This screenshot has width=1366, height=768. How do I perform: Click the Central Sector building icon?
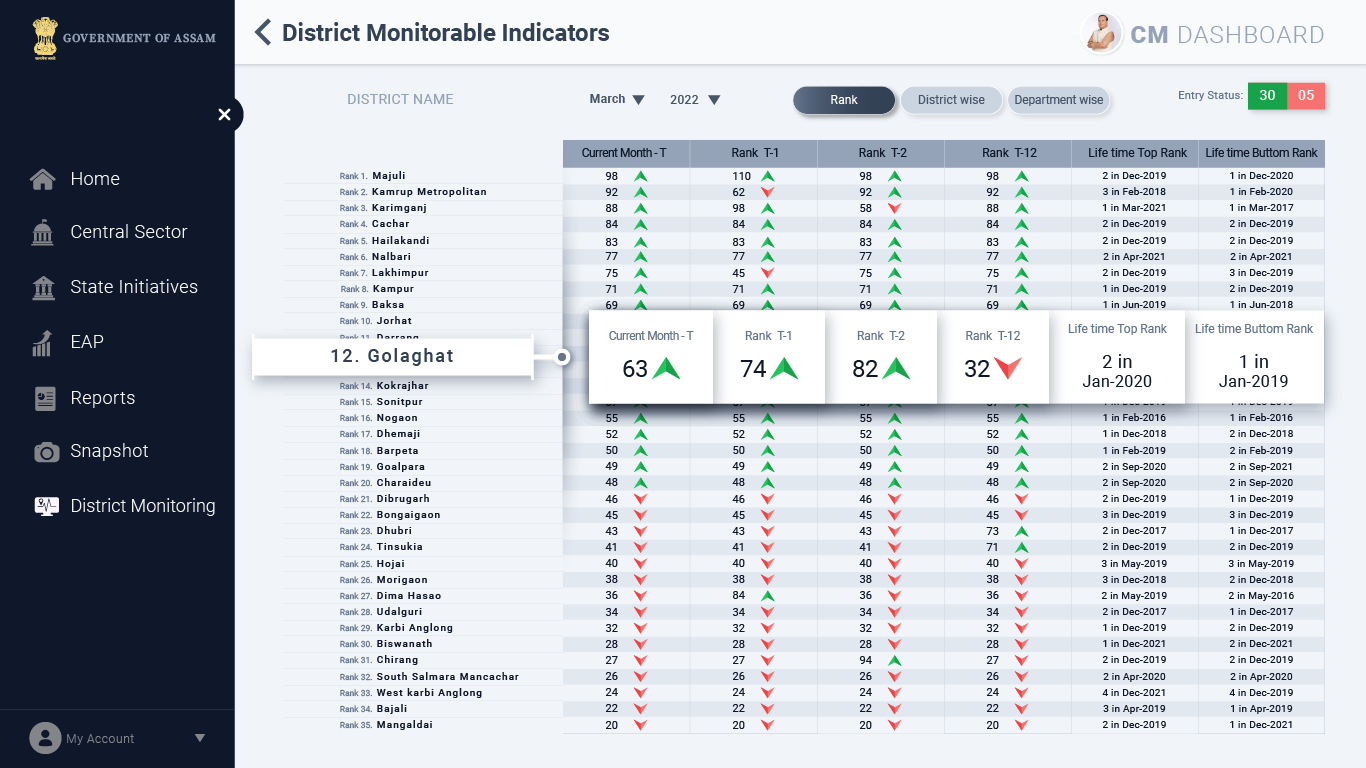click(x=43, y=233)
